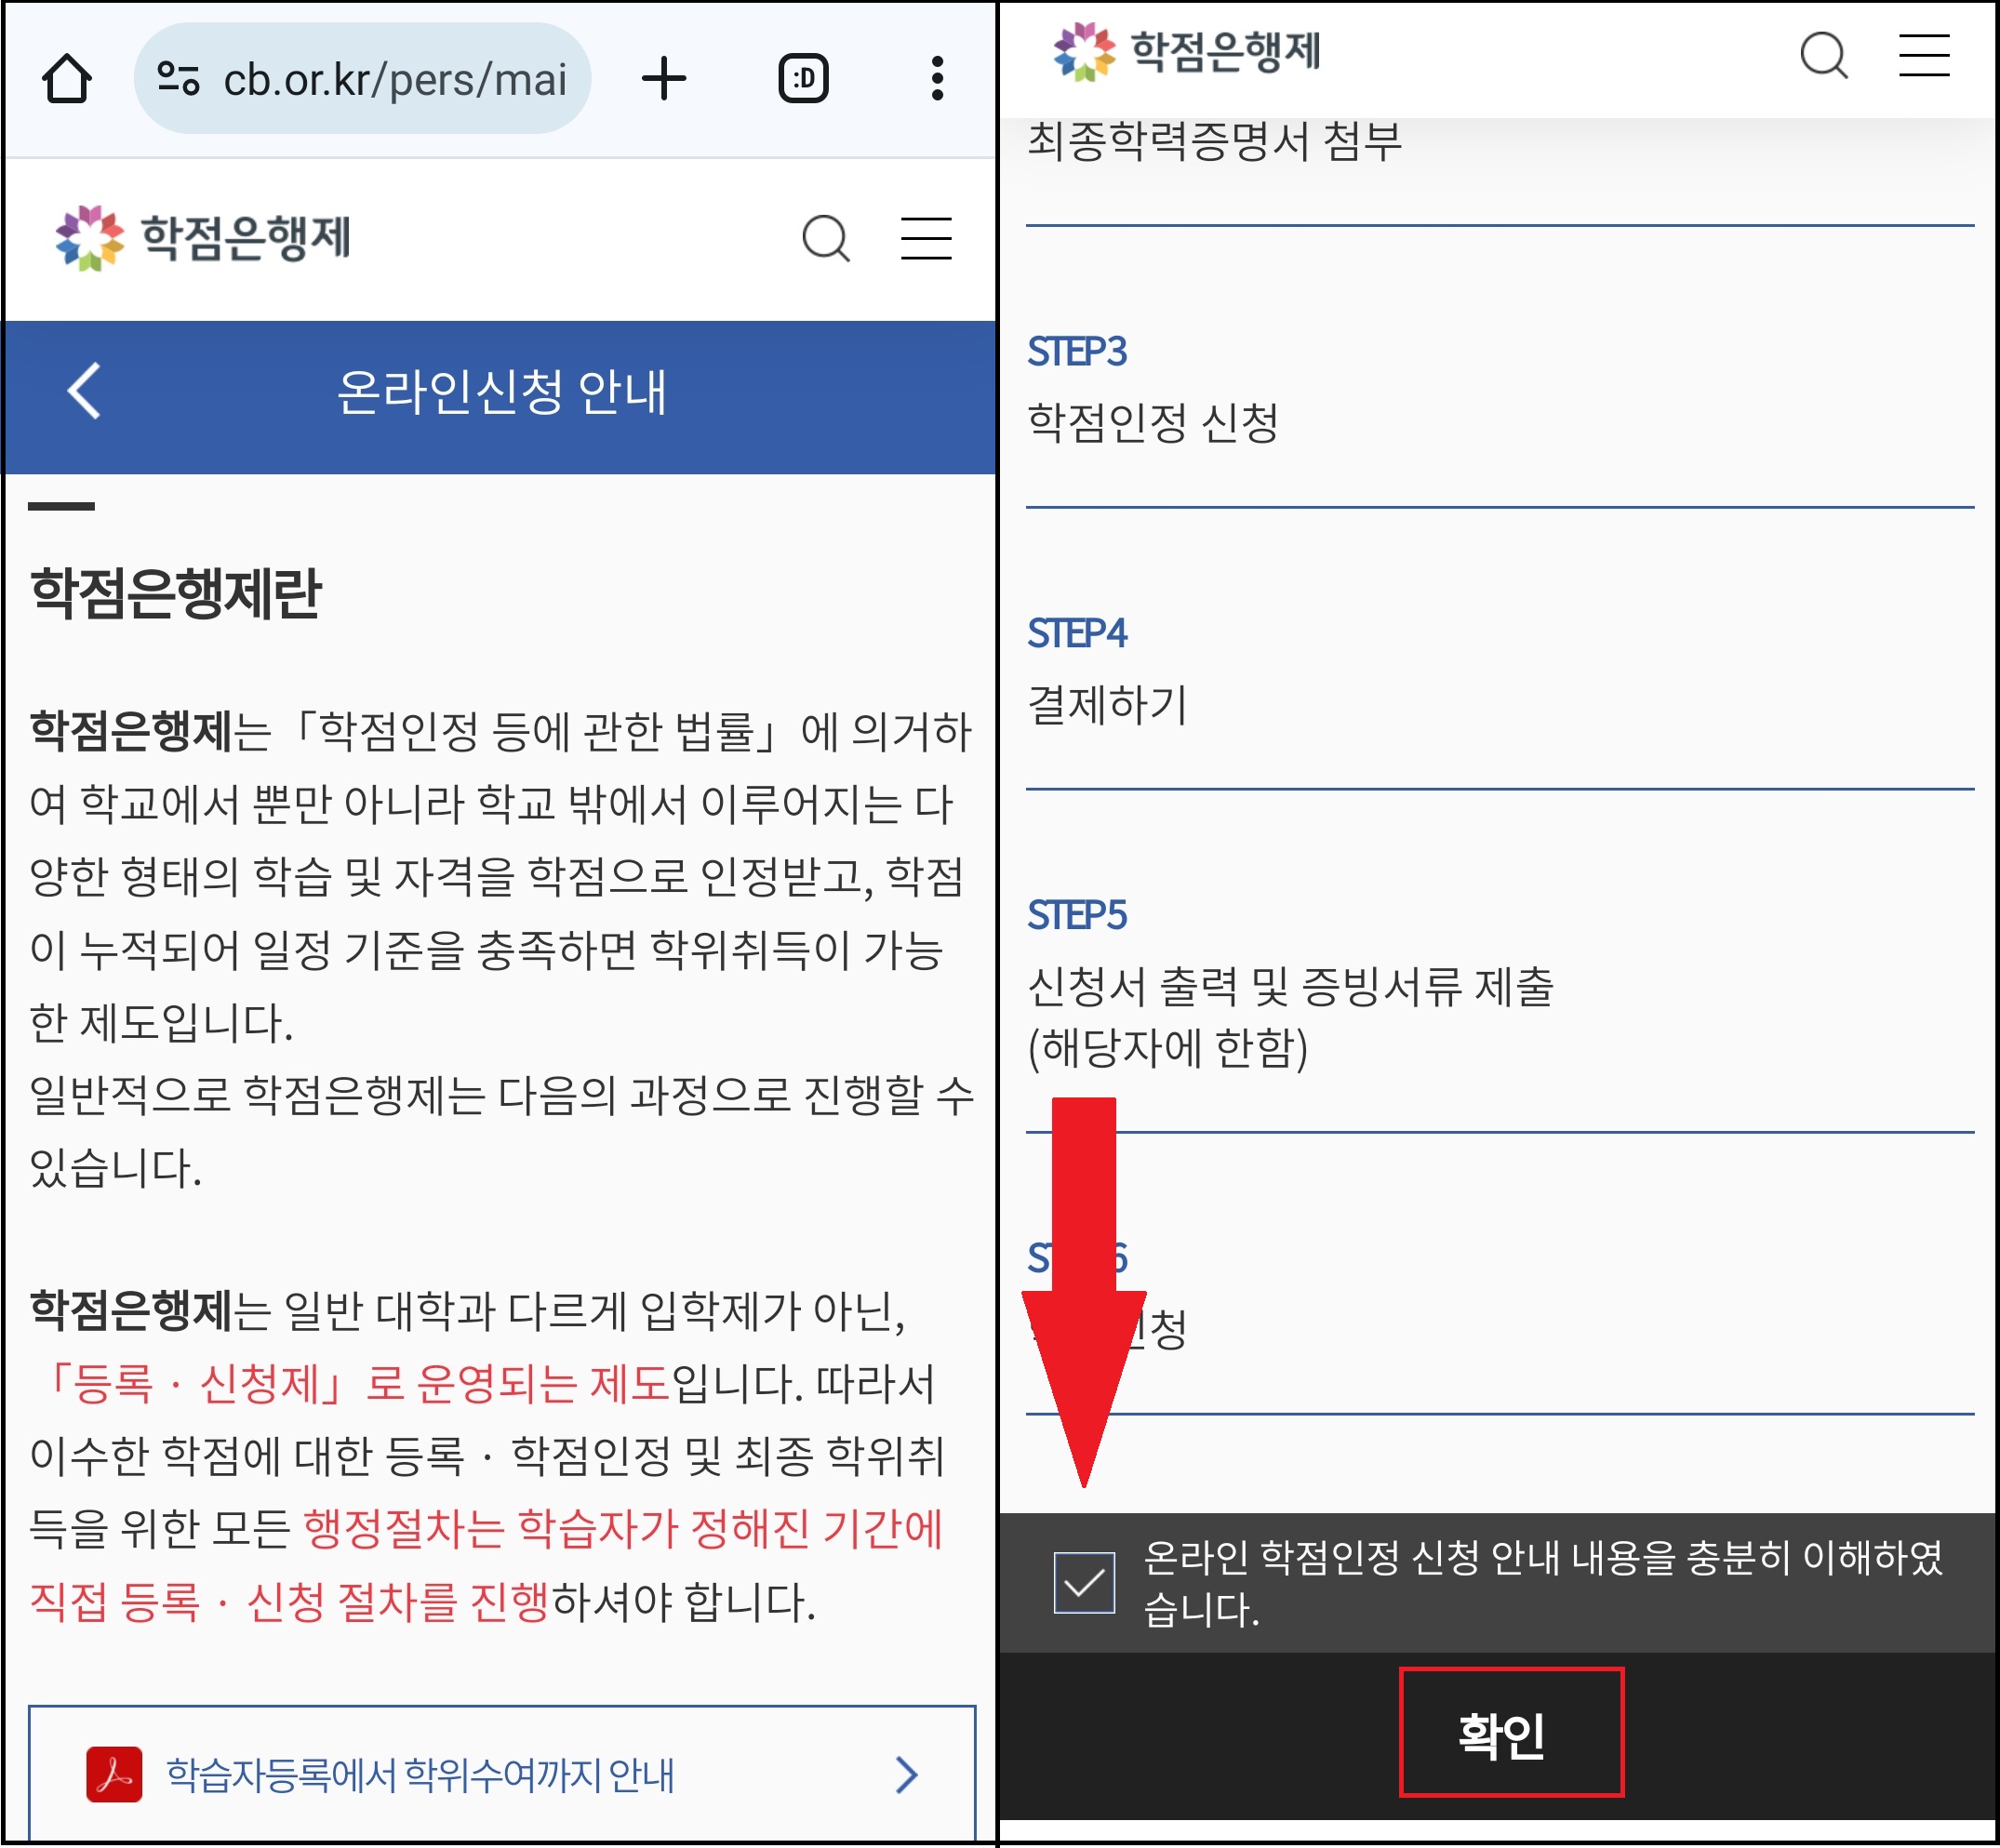This screenshot has width=2000, height=1848.
Task: Open the hamburger menu in right header
Action: (x=1923, y=54)
